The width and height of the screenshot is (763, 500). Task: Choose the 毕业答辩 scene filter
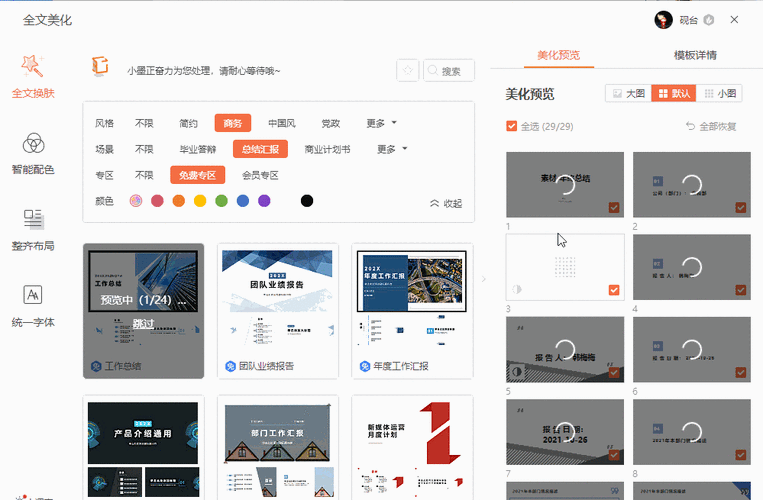click(198, 149)
